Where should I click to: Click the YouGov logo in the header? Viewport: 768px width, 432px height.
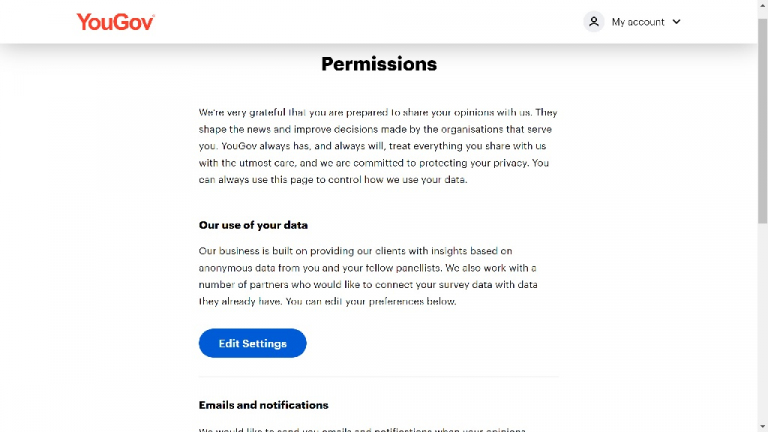[x=115, y=21]
